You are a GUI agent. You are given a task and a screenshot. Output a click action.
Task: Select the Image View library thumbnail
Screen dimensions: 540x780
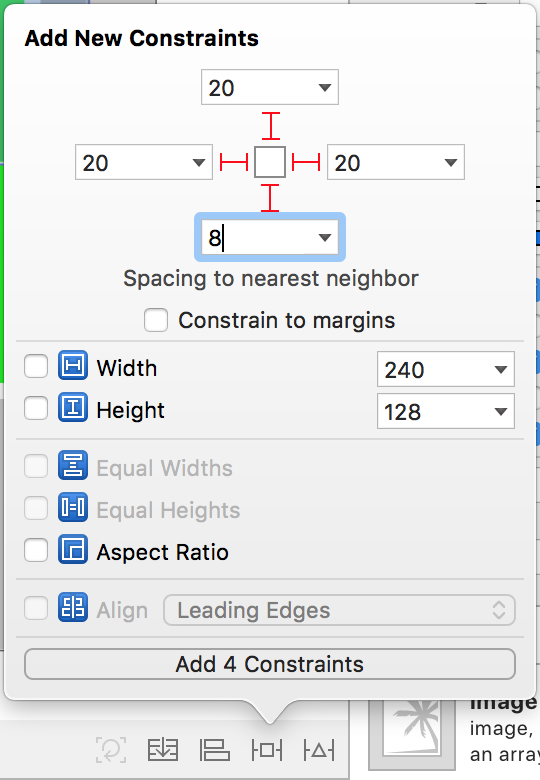pyautogui.click(x=412, y=734)
